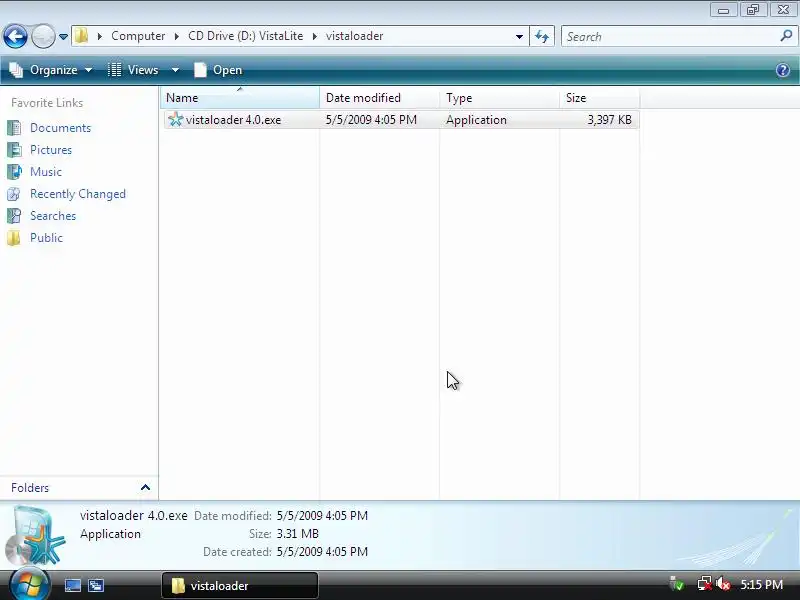Click the magnifying glass search icon
The height and width of the screenshot is (600, 800).
tap(786, 36)
